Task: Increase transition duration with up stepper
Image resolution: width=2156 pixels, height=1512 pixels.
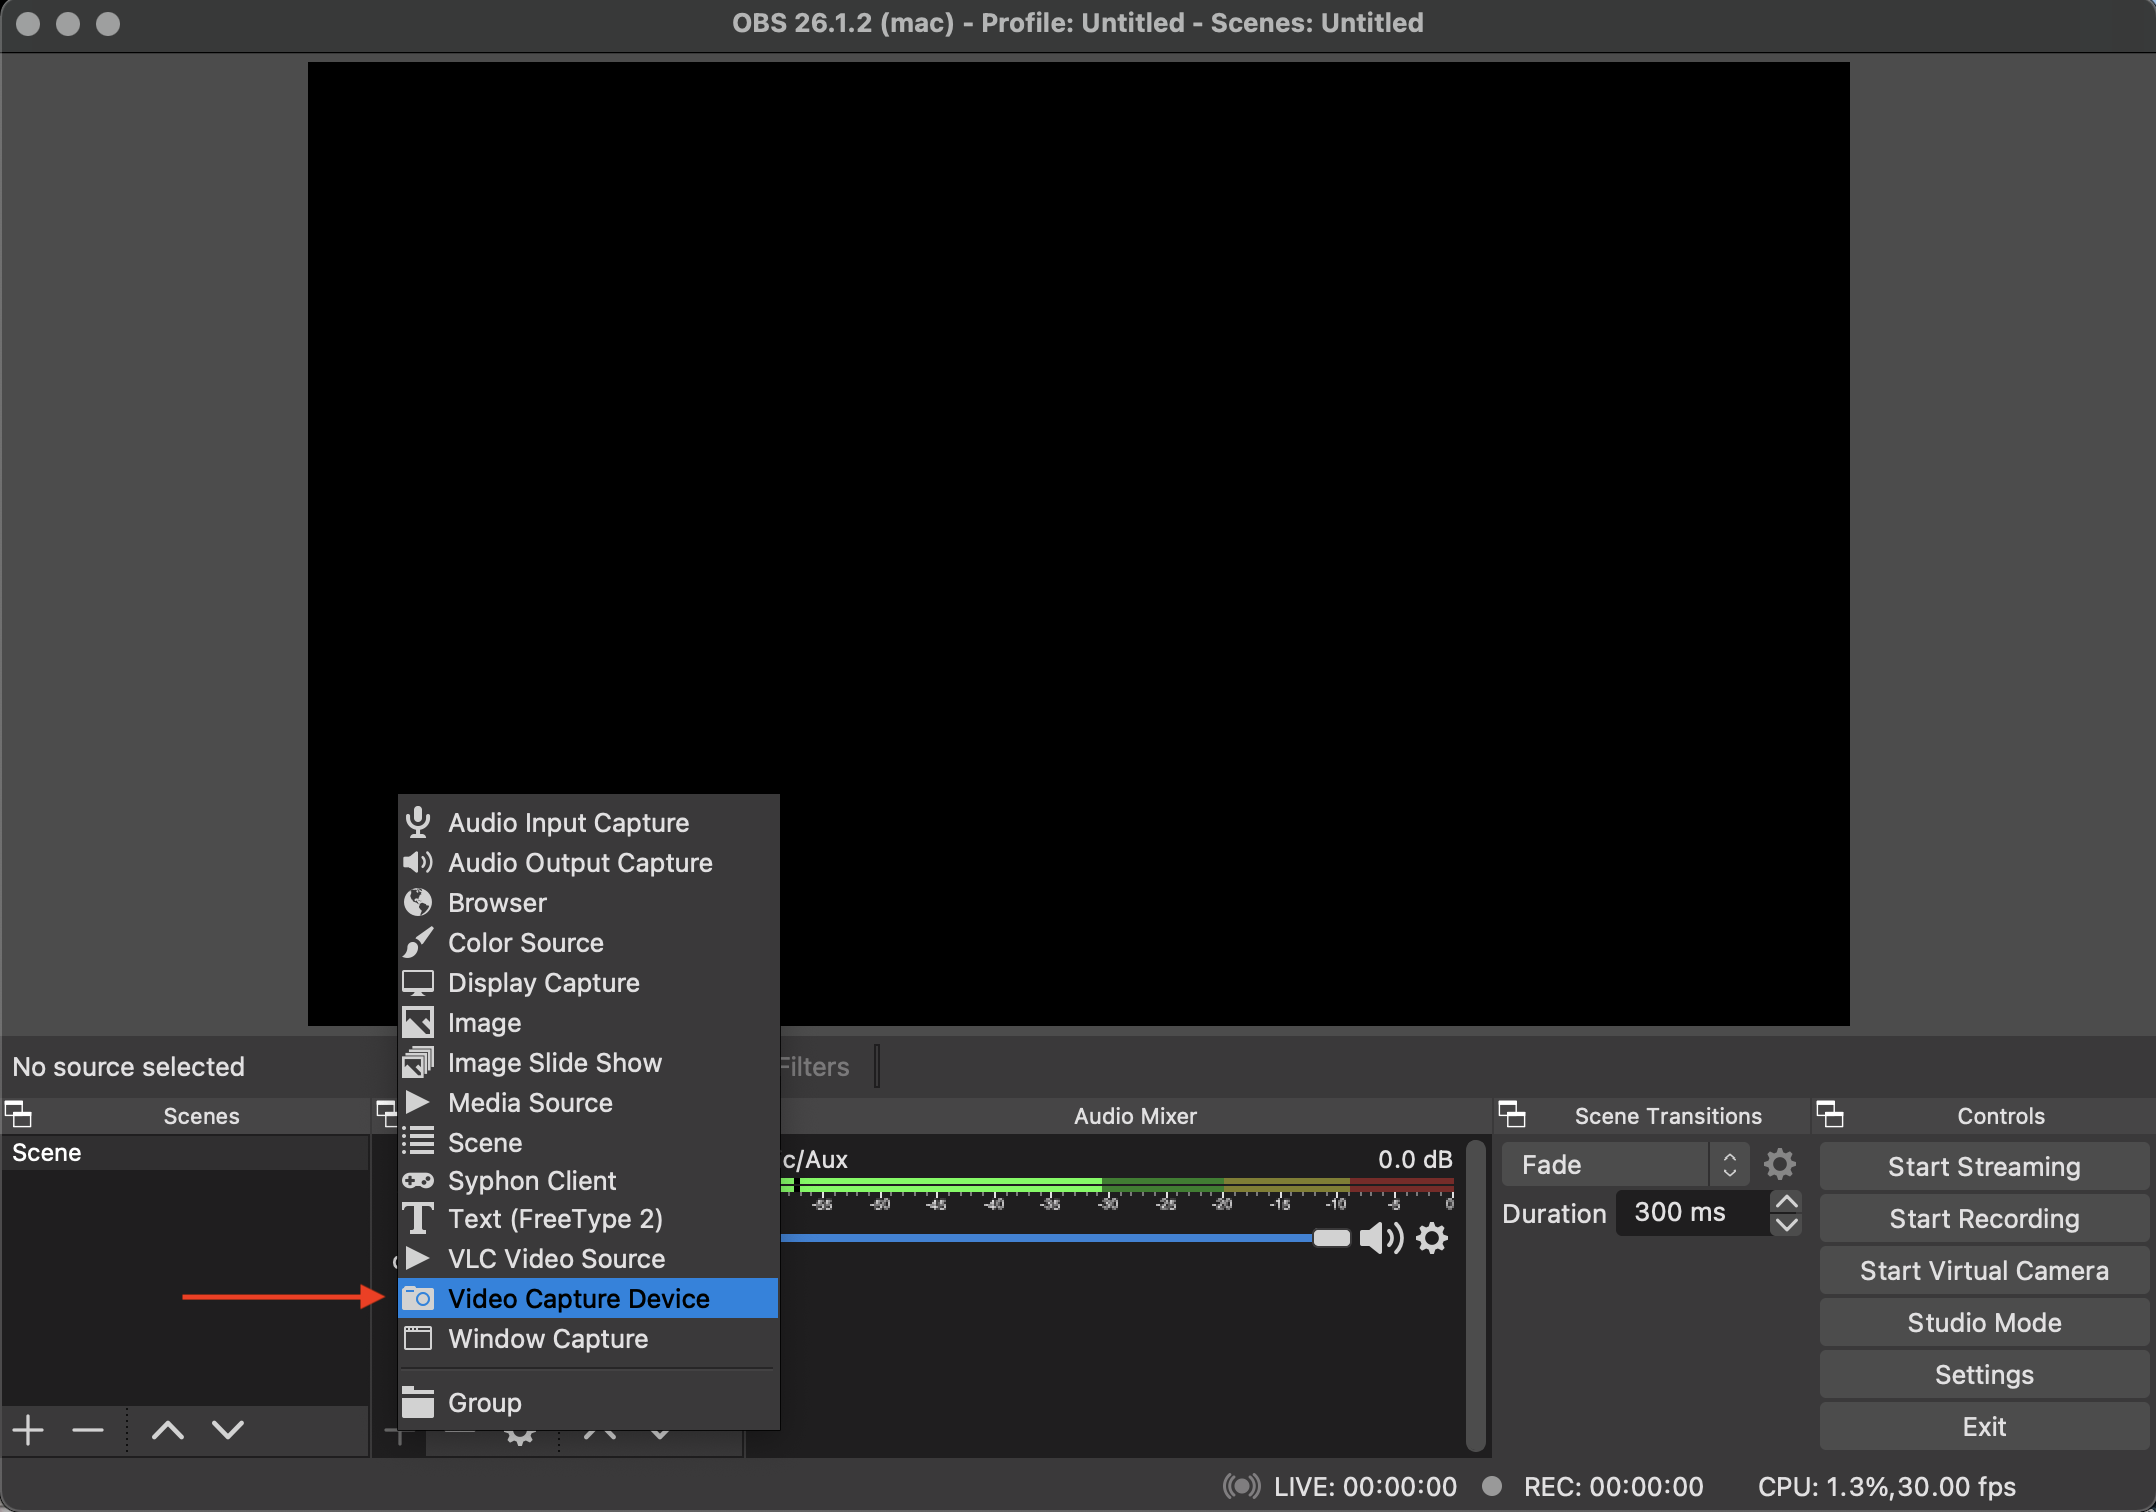Action: pyautogui.click(x=1786, y=1201)
